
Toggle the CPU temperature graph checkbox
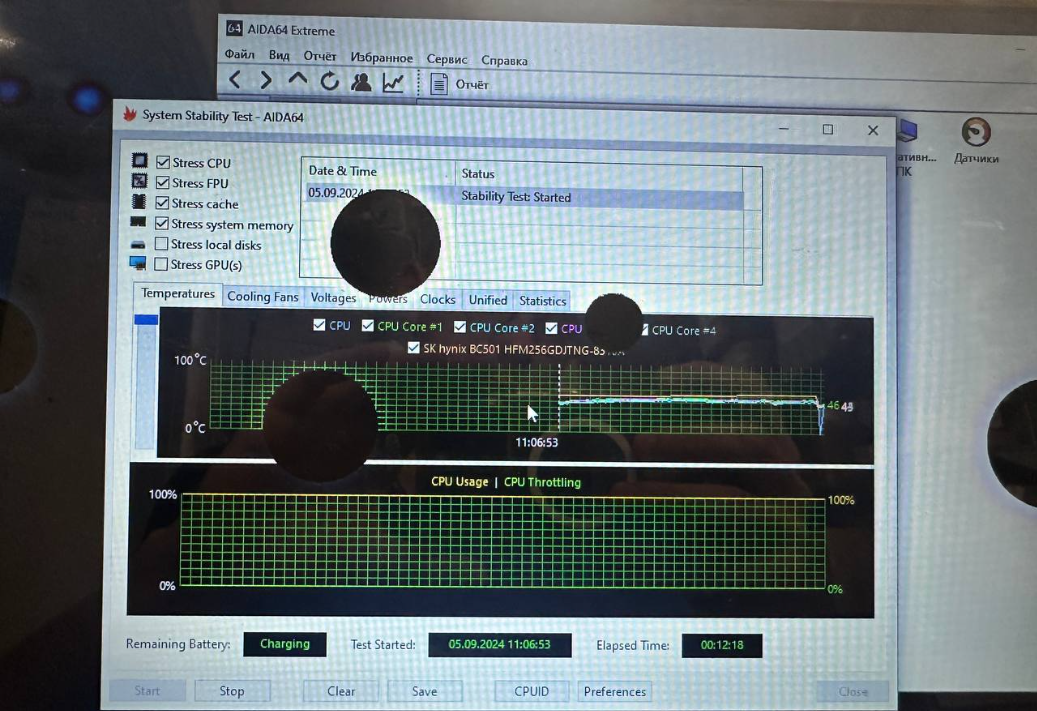point(319,325)
